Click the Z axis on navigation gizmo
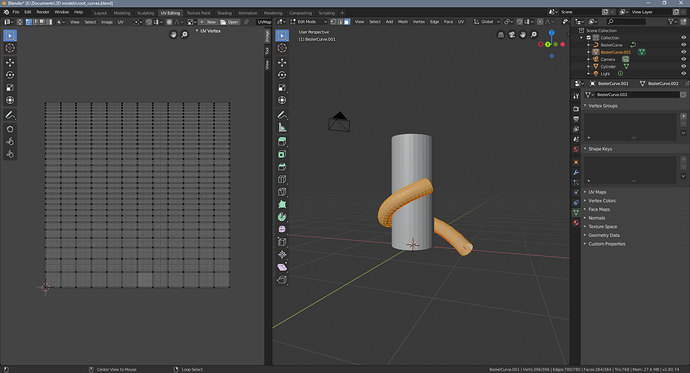The image size is (690, 373). coord(551,33)
